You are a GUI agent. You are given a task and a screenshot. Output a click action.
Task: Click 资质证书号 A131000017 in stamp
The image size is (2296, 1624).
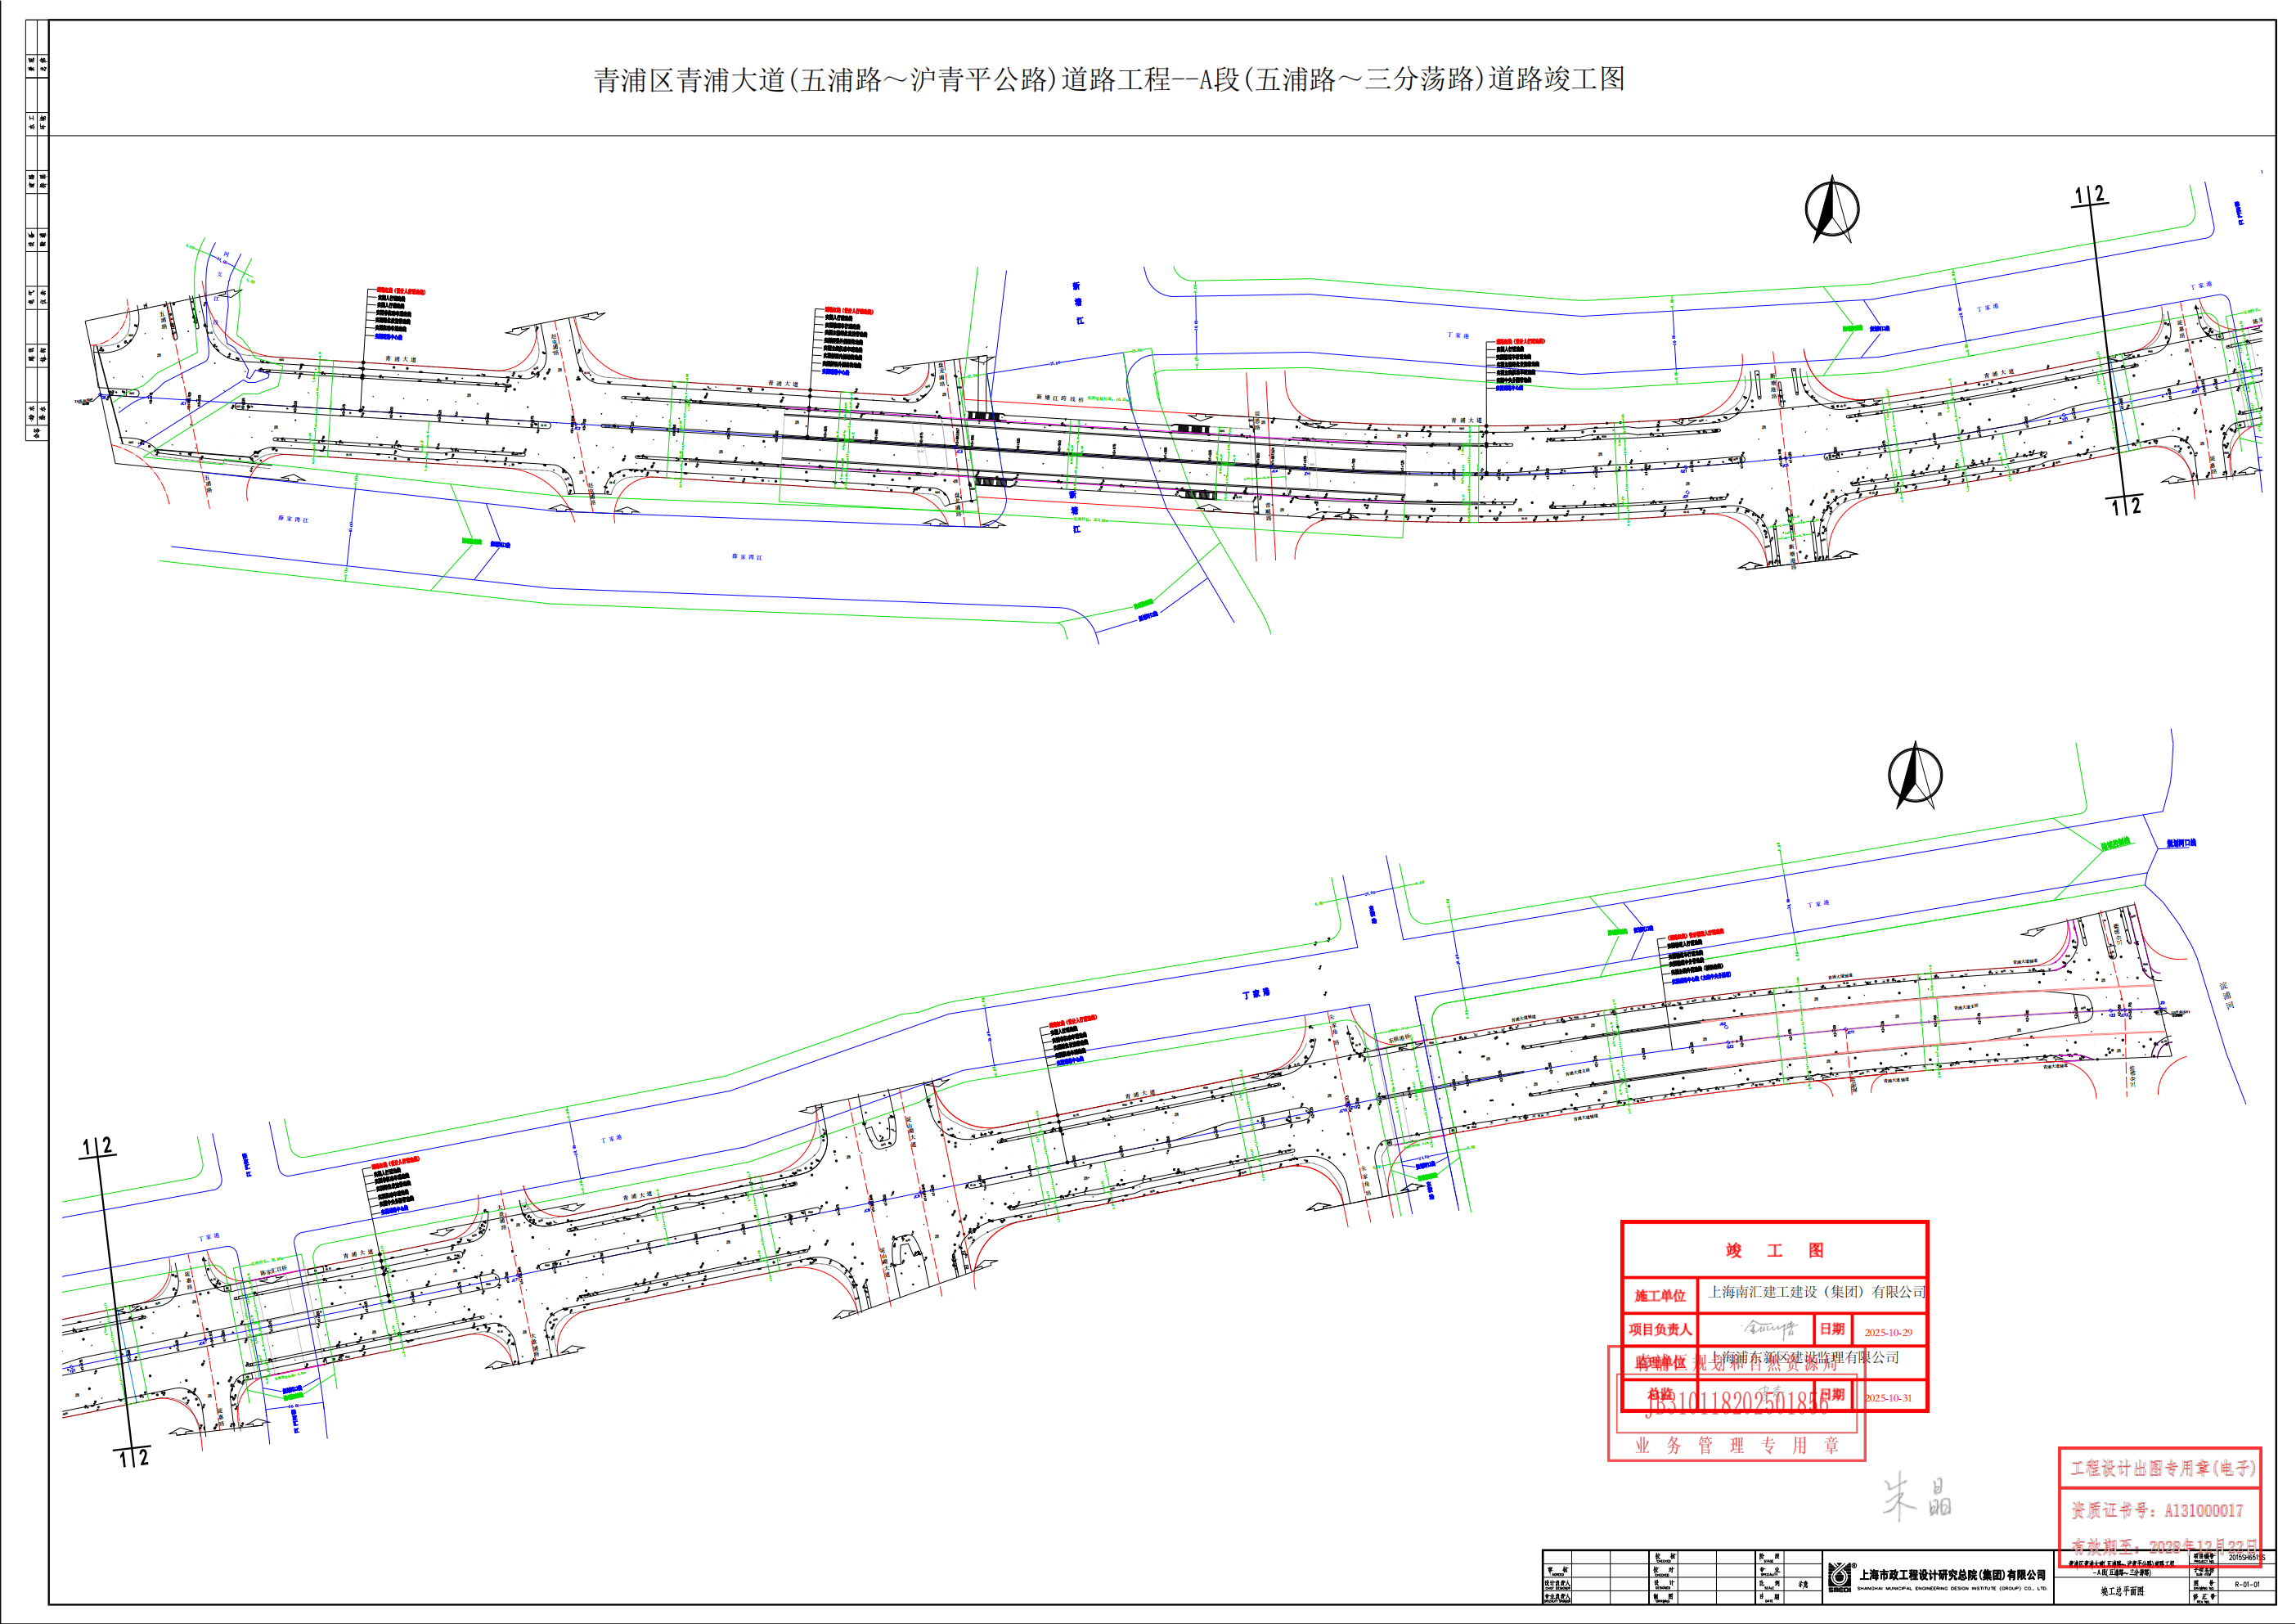tap(2158, 1510)
